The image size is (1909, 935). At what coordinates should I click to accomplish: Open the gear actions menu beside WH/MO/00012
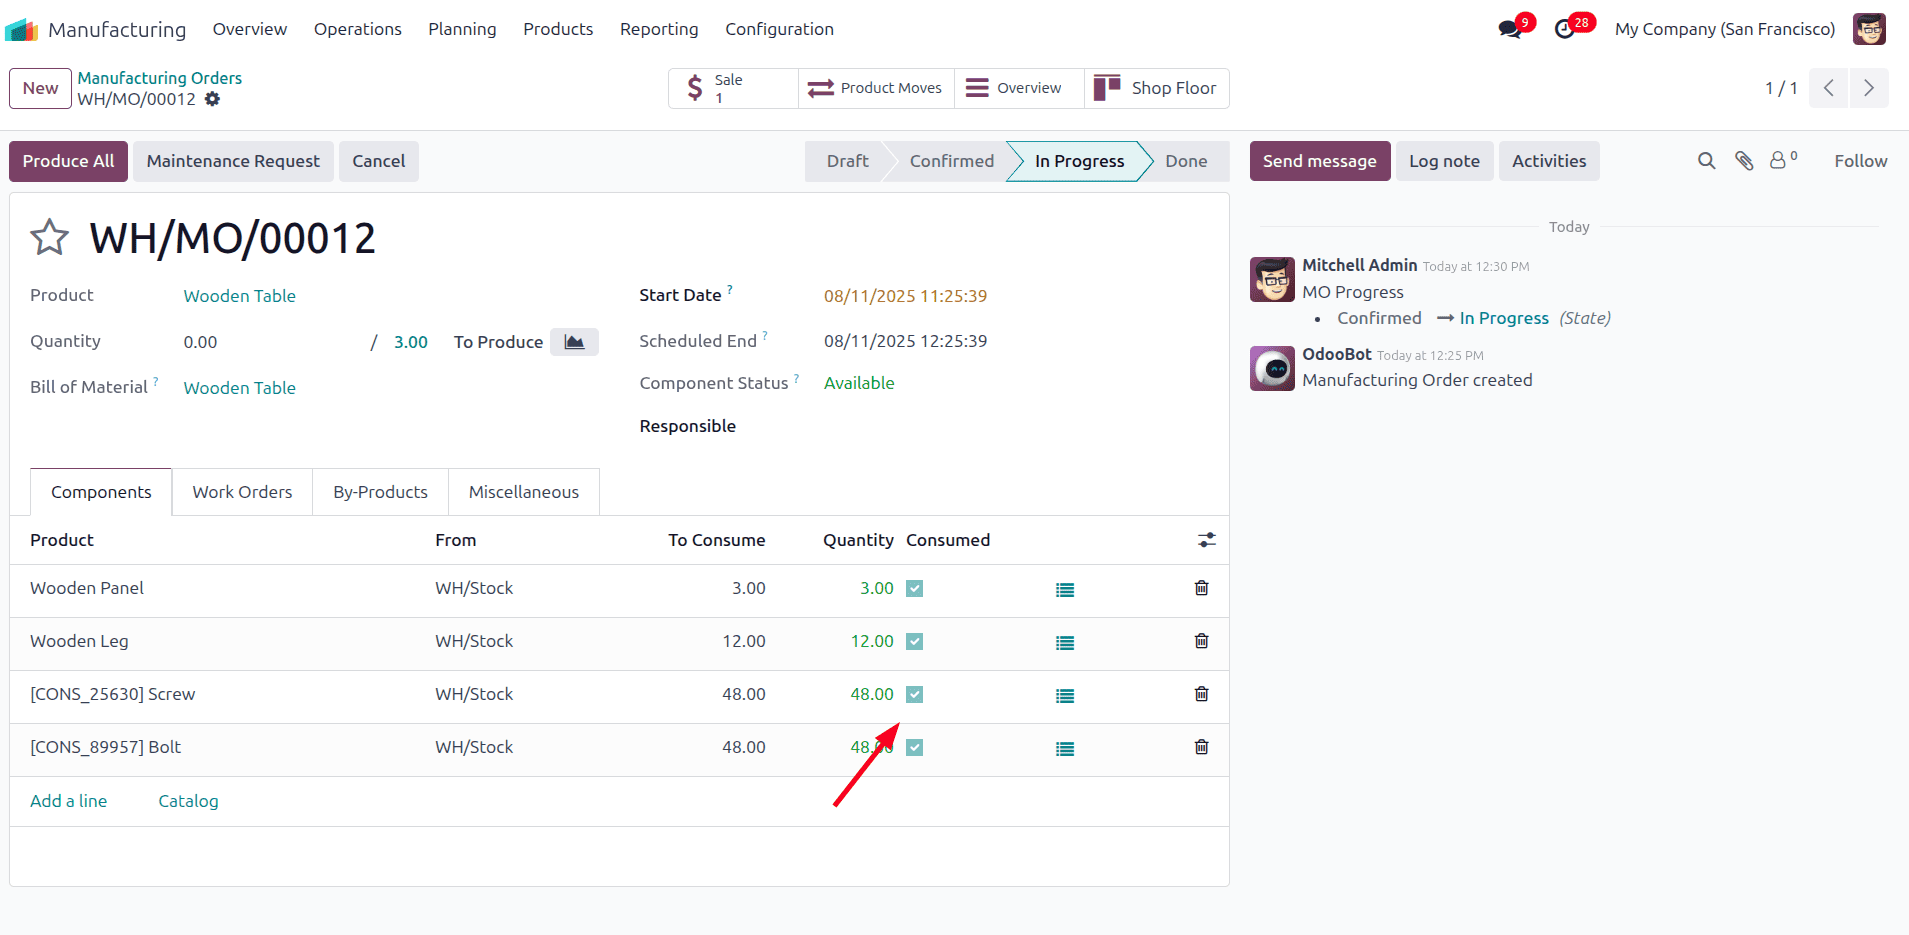point(212,99)
